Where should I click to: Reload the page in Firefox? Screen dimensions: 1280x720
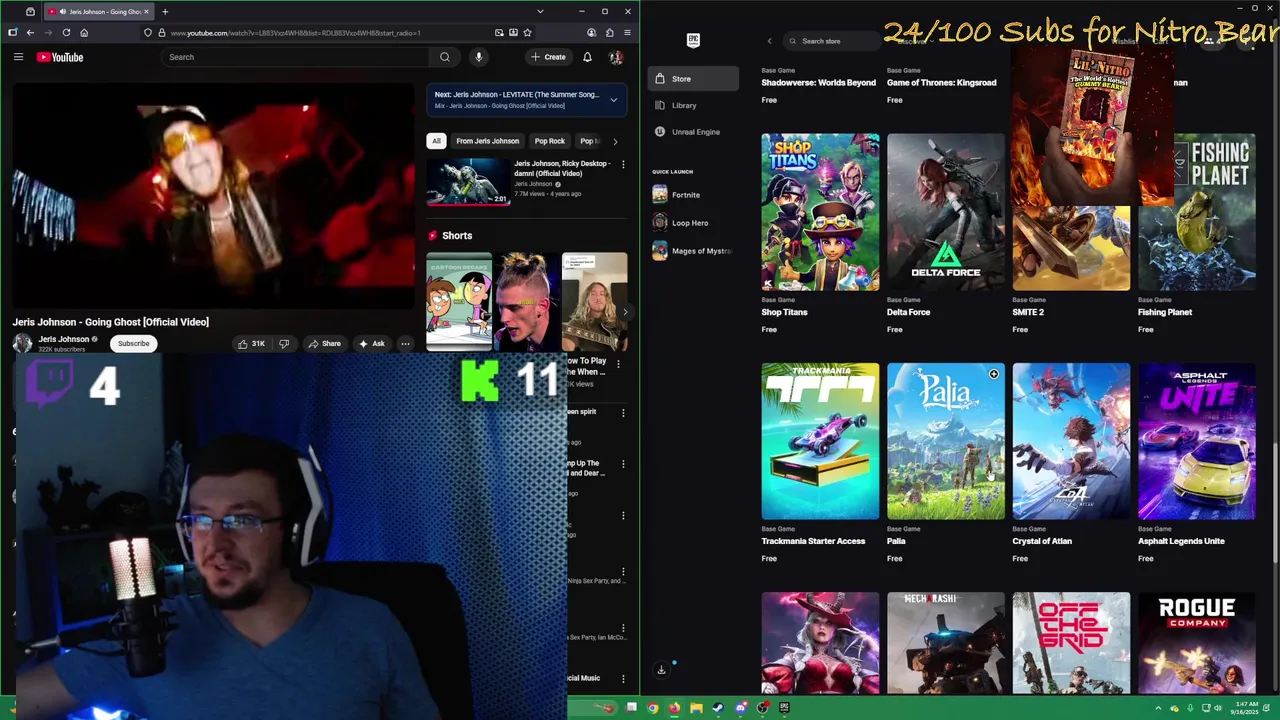[x=66, y=32]
